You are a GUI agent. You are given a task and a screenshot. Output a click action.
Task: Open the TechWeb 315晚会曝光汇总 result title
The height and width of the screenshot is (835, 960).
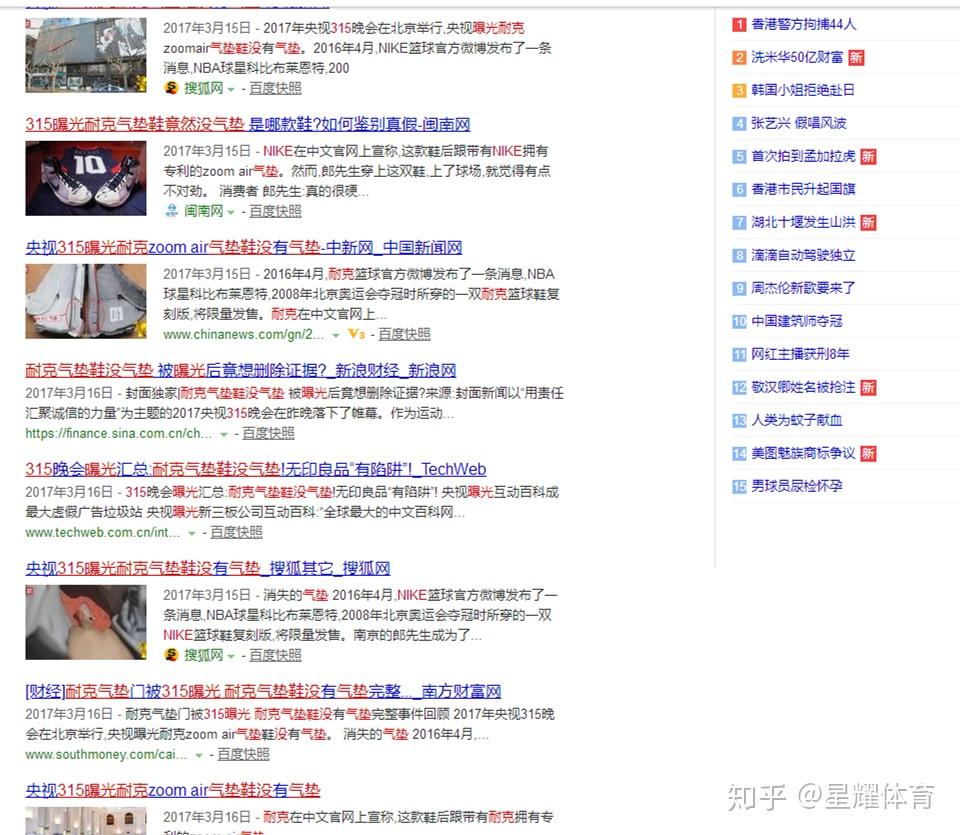(x=255, y=469)
